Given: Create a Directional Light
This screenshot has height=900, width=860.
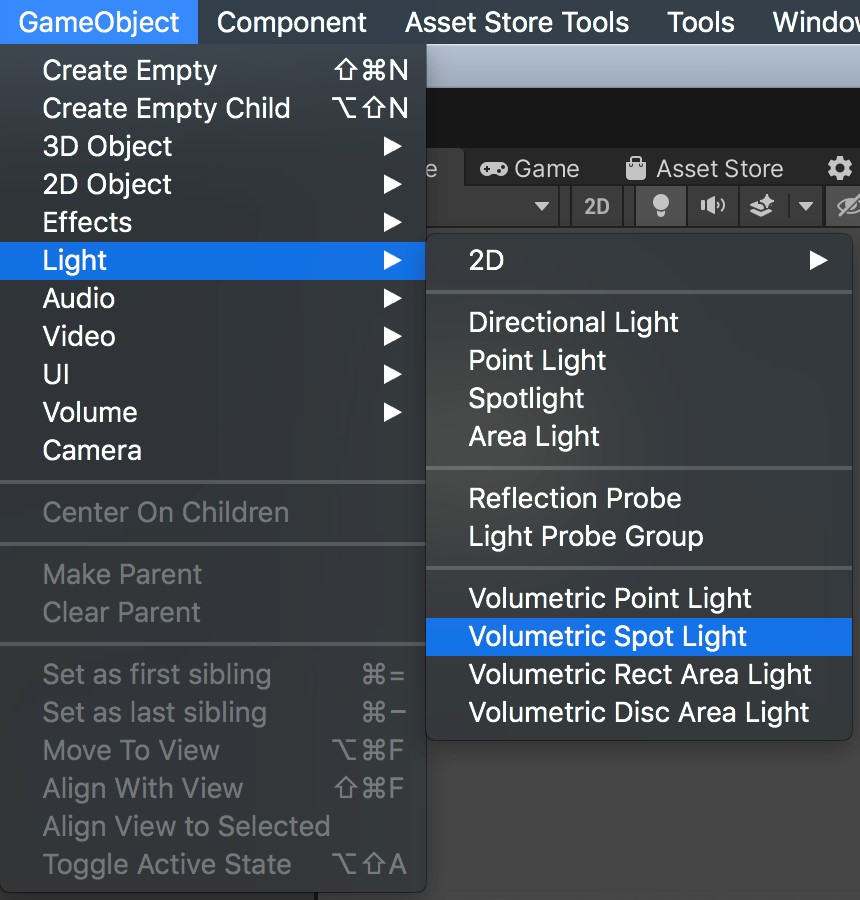Looking at the screenshot, I should [x=573, y=322].
